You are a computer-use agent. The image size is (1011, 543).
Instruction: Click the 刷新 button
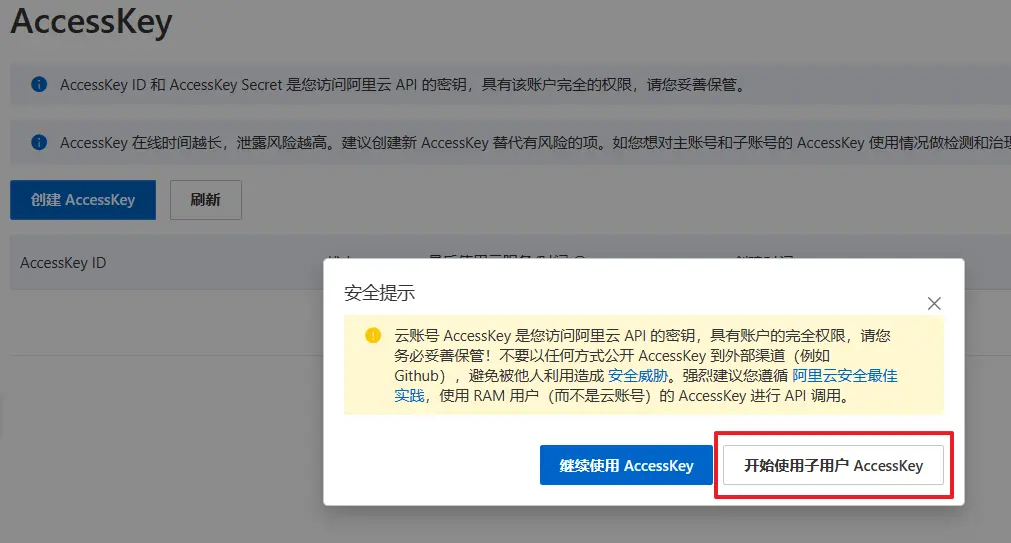point(206,200)
